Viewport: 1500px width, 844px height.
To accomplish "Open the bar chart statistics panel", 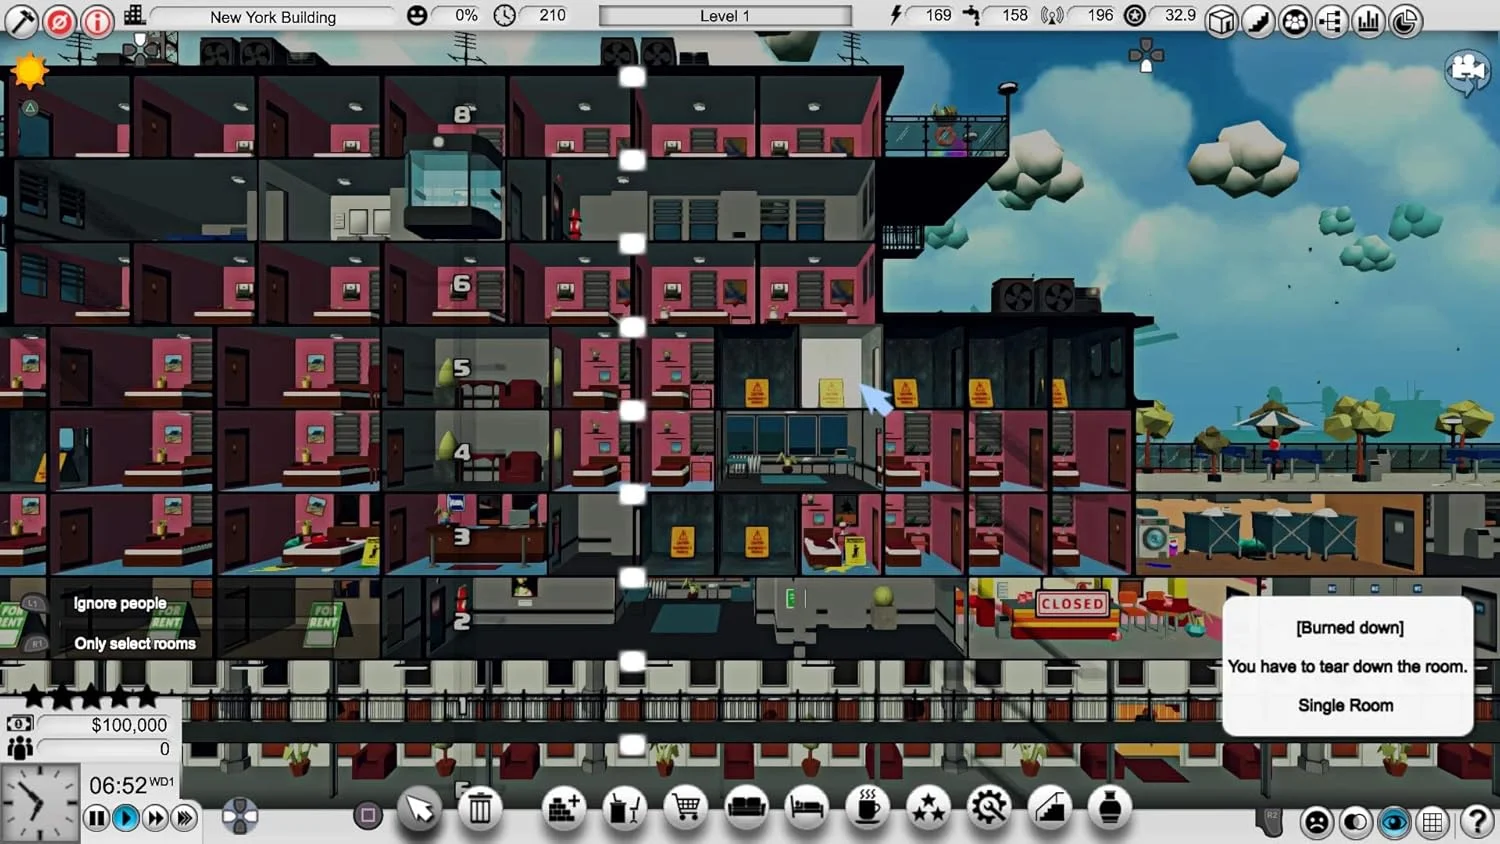I will tap(1368, 21).
